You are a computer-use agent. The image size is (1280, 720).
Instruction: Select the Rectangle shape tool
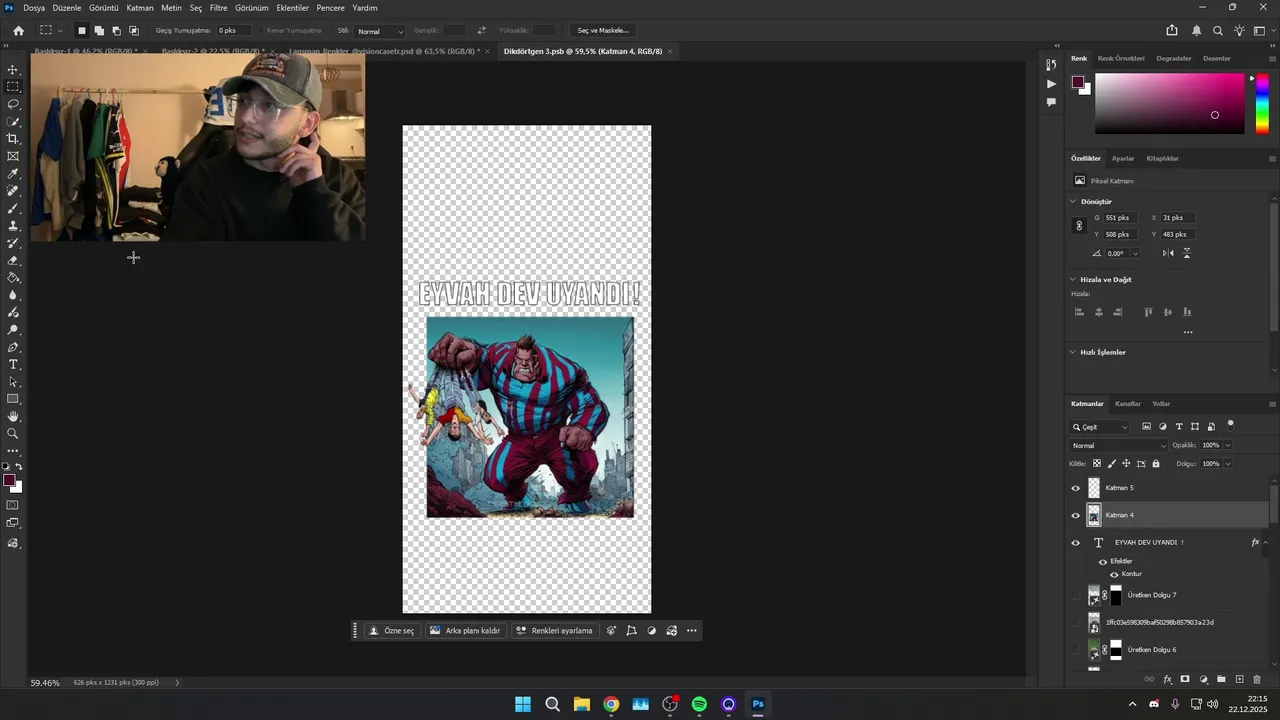(13, 399)
